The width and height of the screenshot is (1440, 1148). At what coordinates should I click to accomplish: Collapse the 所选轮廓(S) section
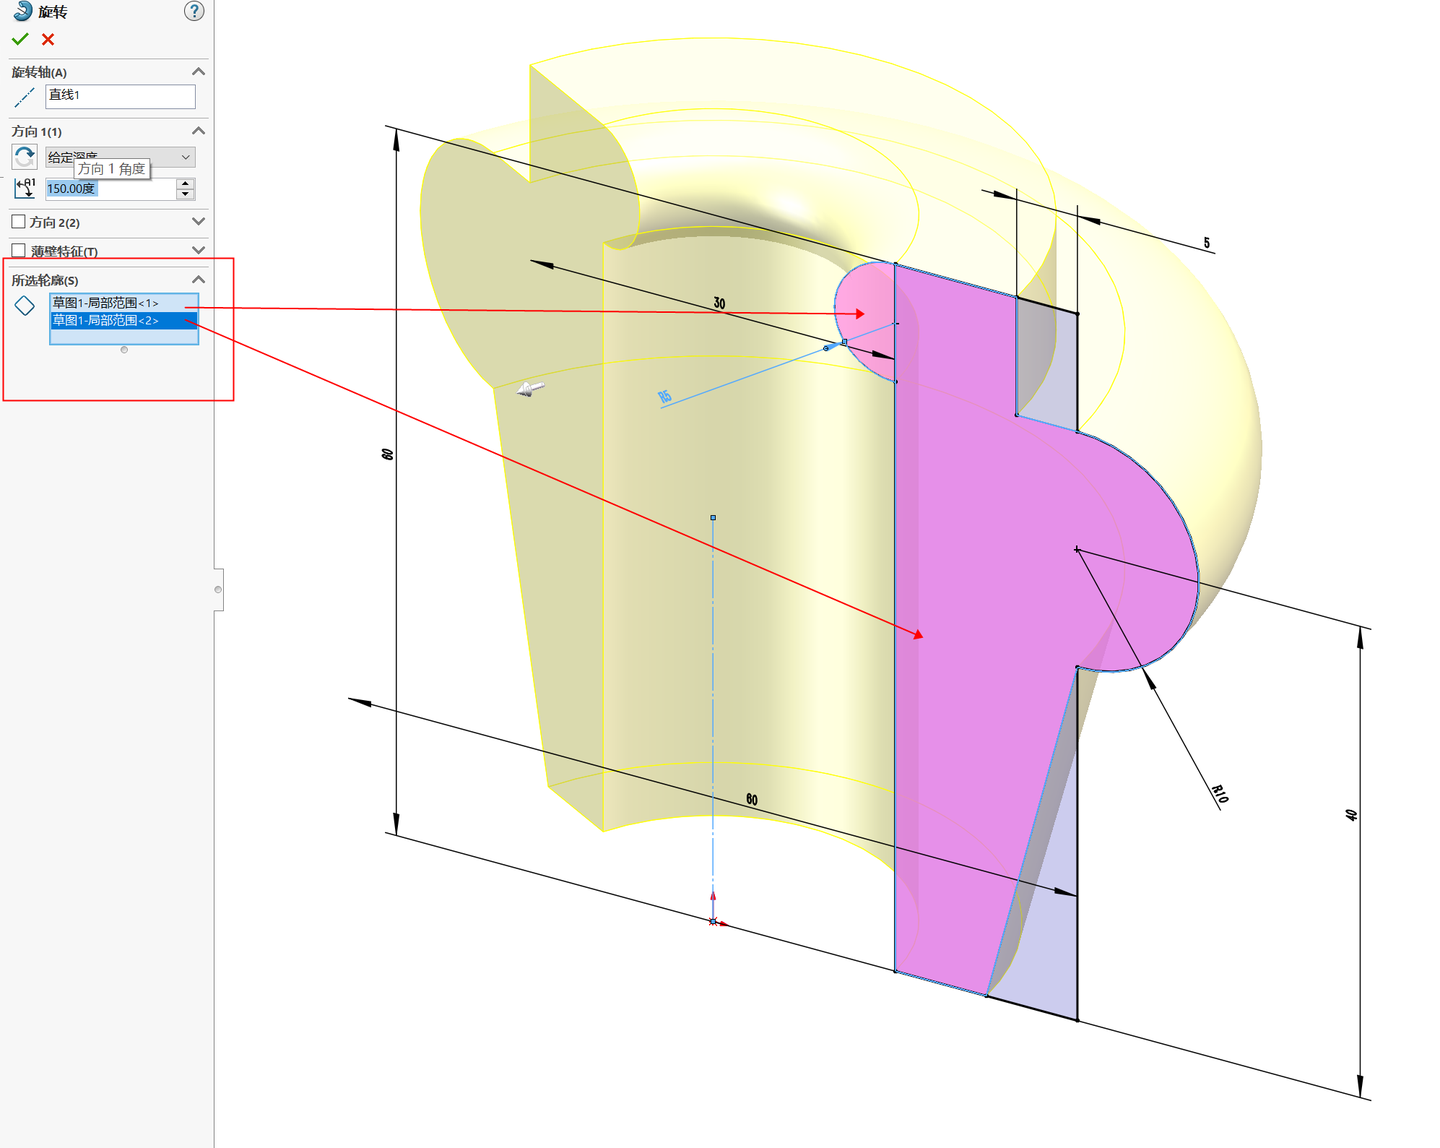(198, 280)
